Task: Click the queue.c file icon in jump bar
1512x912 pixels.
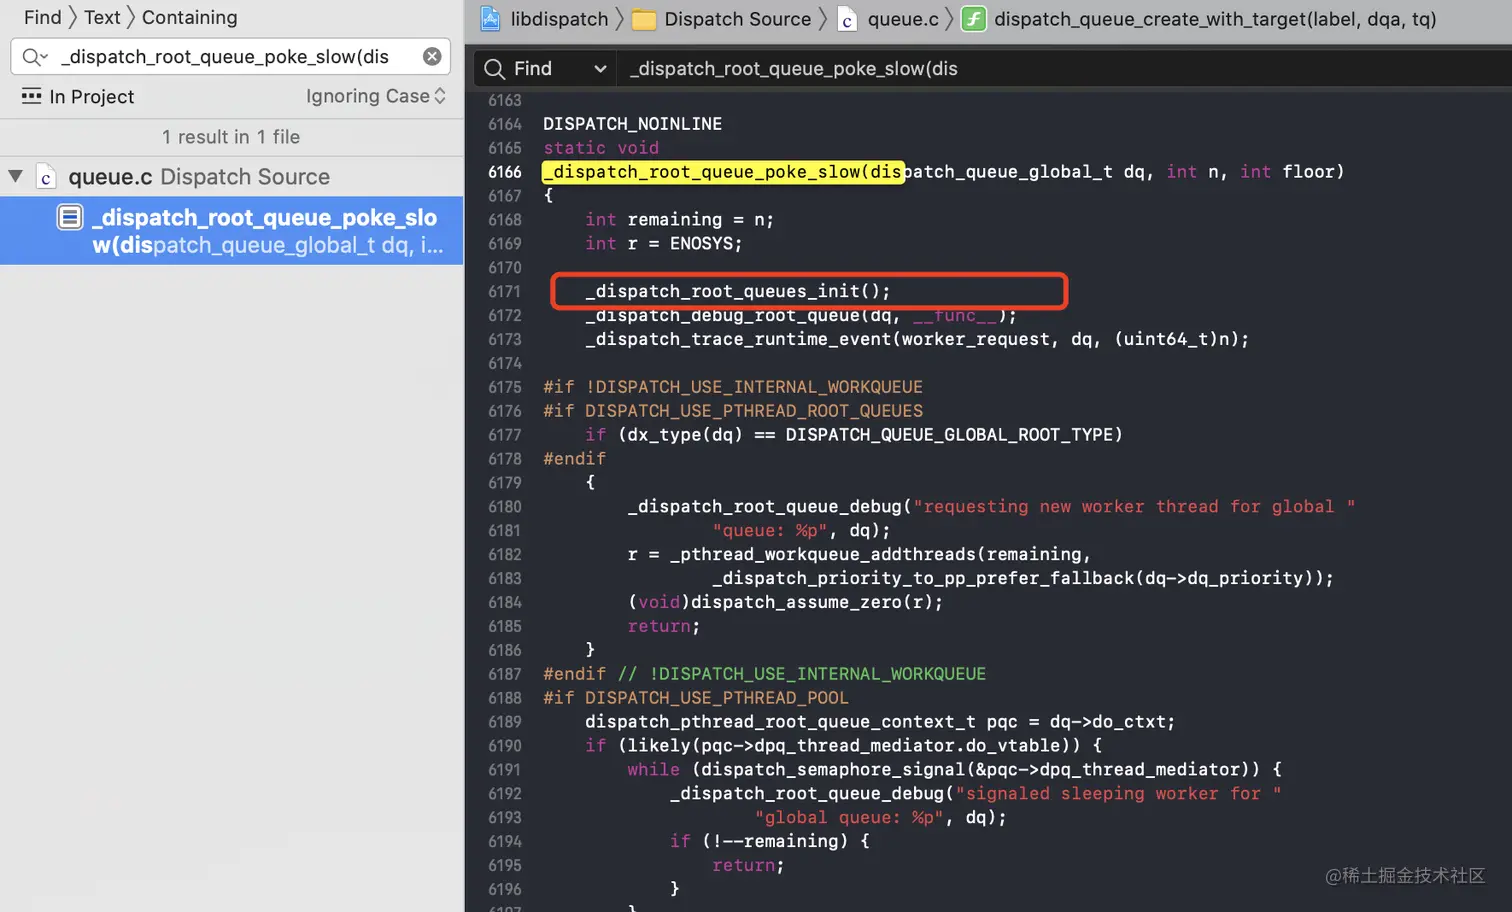Action: (847, 20)
